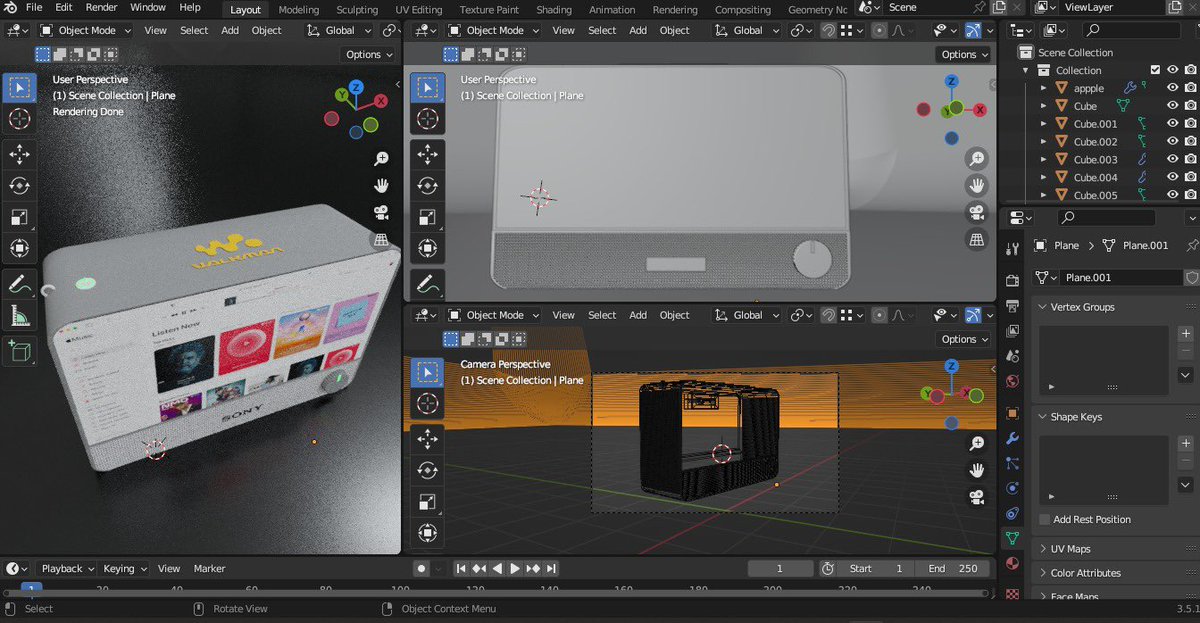Open the Shading workspace tab
The width and height of the screenshot is (1200, 623).
[x=554, y=10]
